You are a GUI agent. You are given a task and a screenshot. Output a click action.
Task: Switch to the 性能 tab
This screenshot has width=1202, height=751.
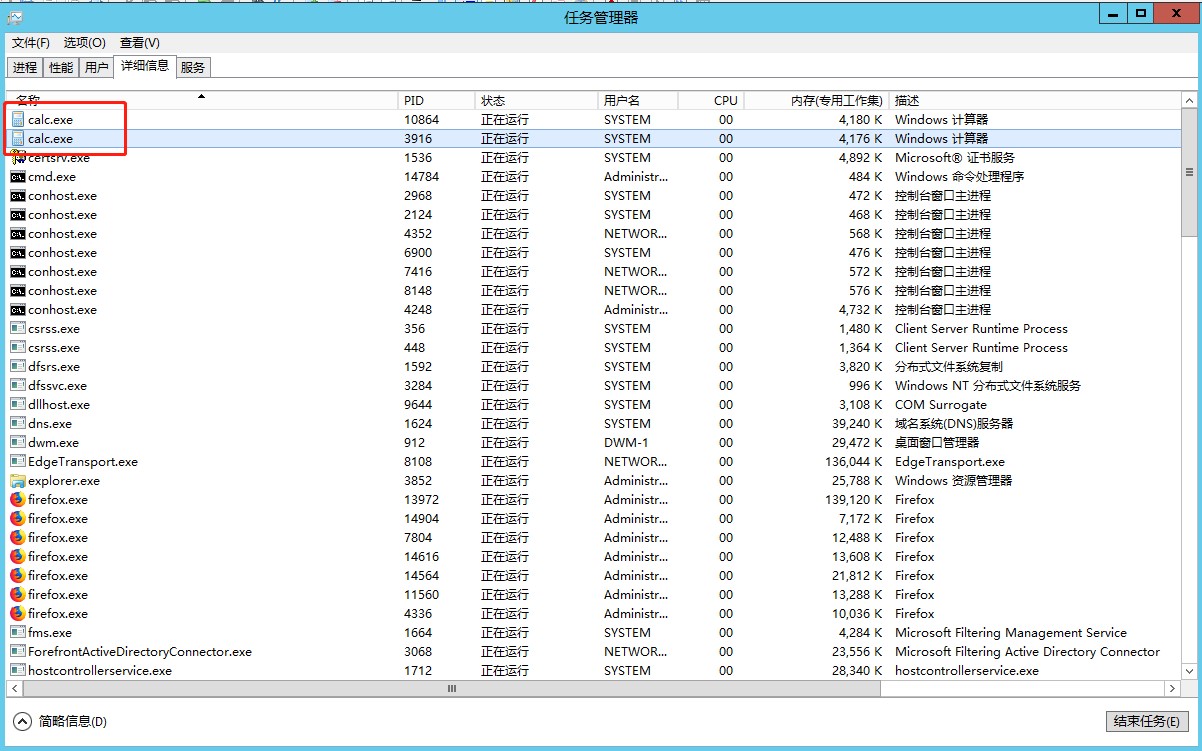click(x=61, y=67)
